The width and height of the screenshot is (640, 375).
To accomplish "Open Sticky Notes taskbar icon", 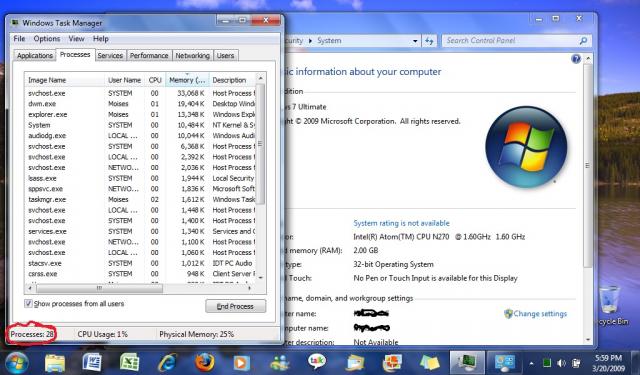I will point(430,363).
